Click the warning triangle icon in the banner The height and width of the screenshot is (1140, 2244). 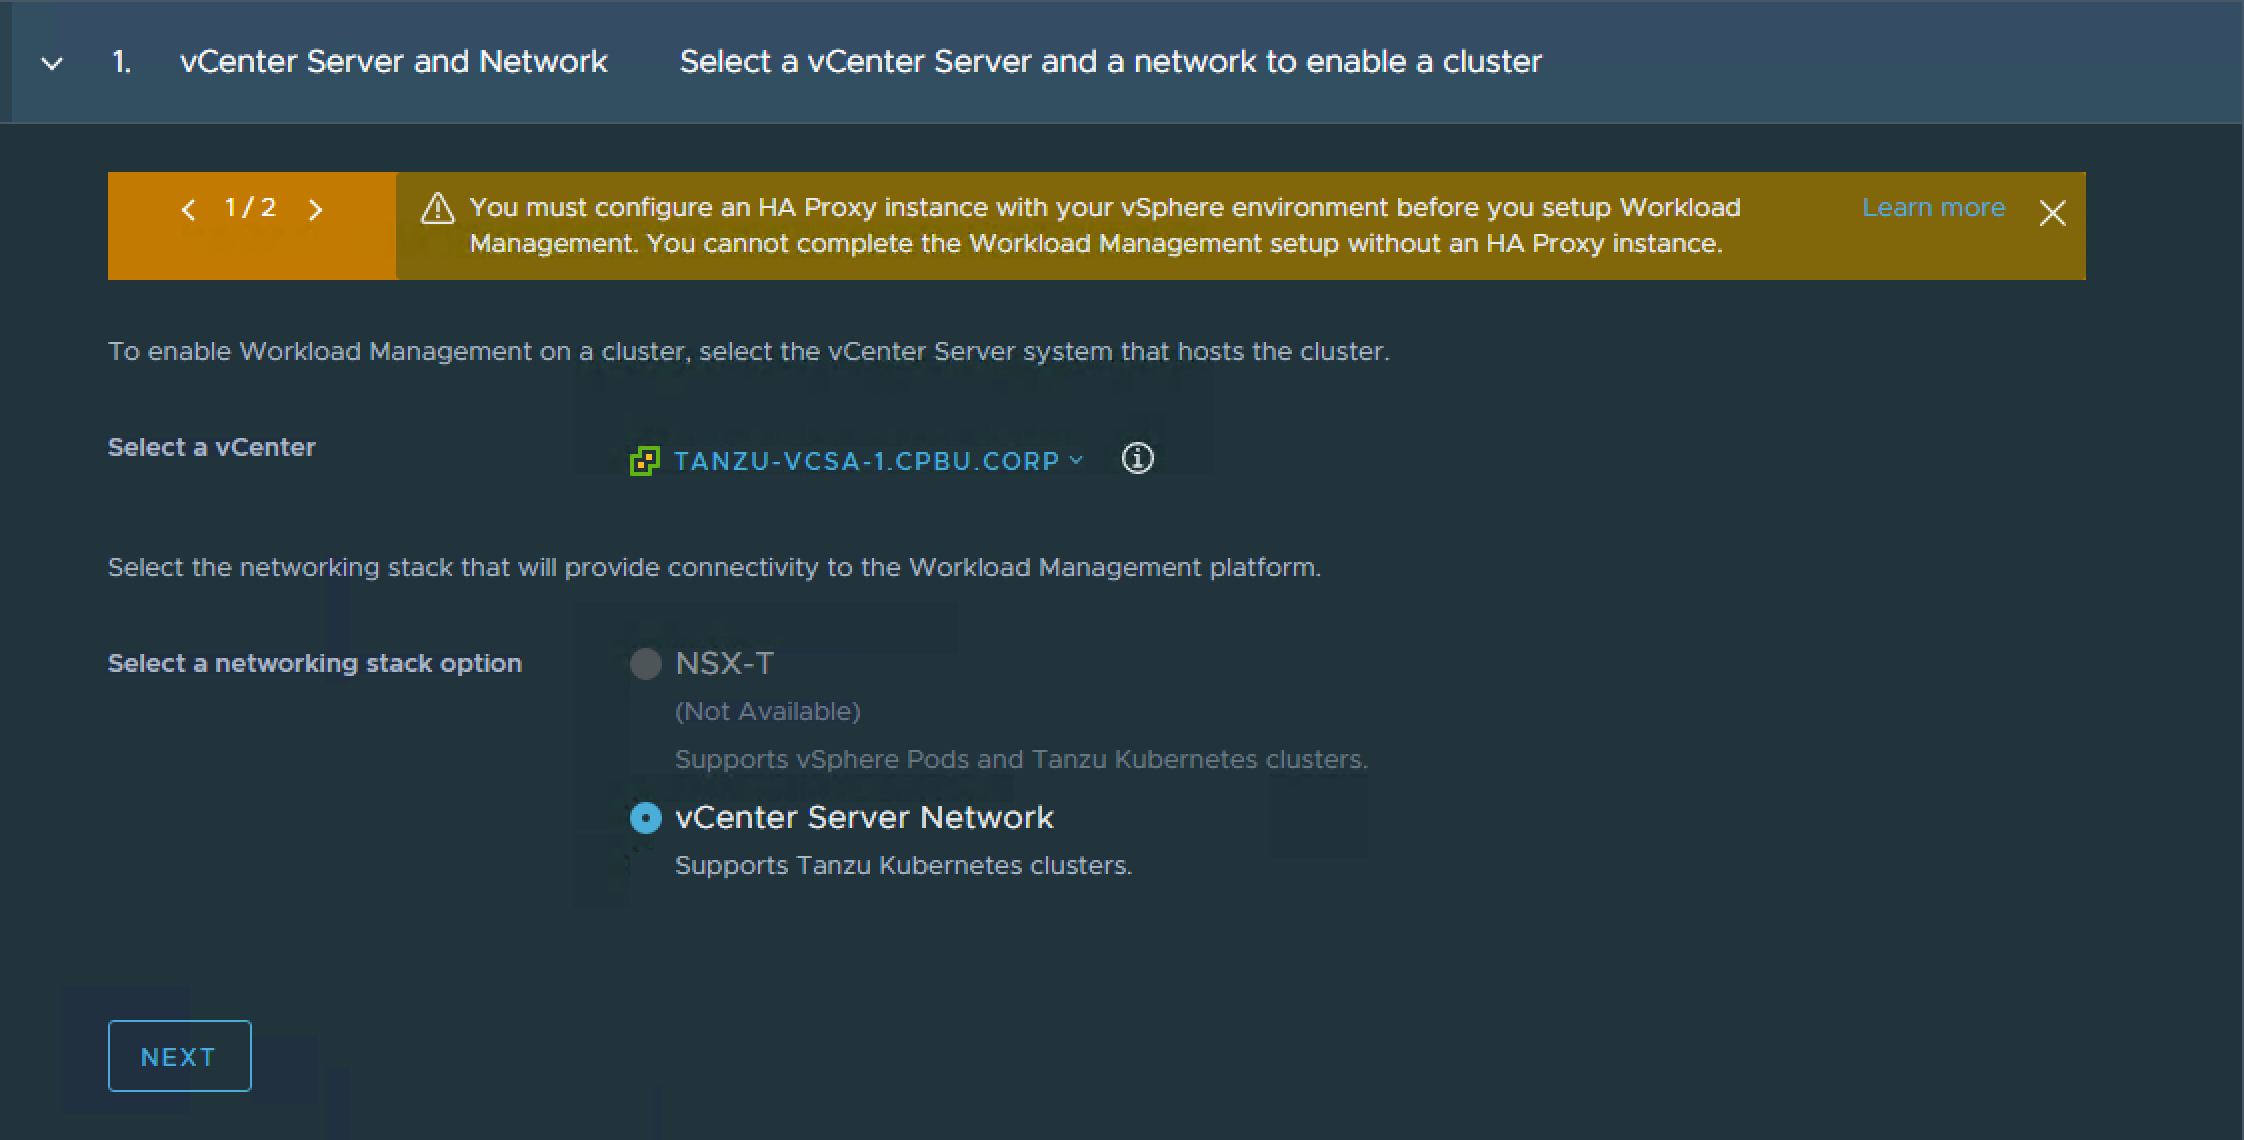437,209
